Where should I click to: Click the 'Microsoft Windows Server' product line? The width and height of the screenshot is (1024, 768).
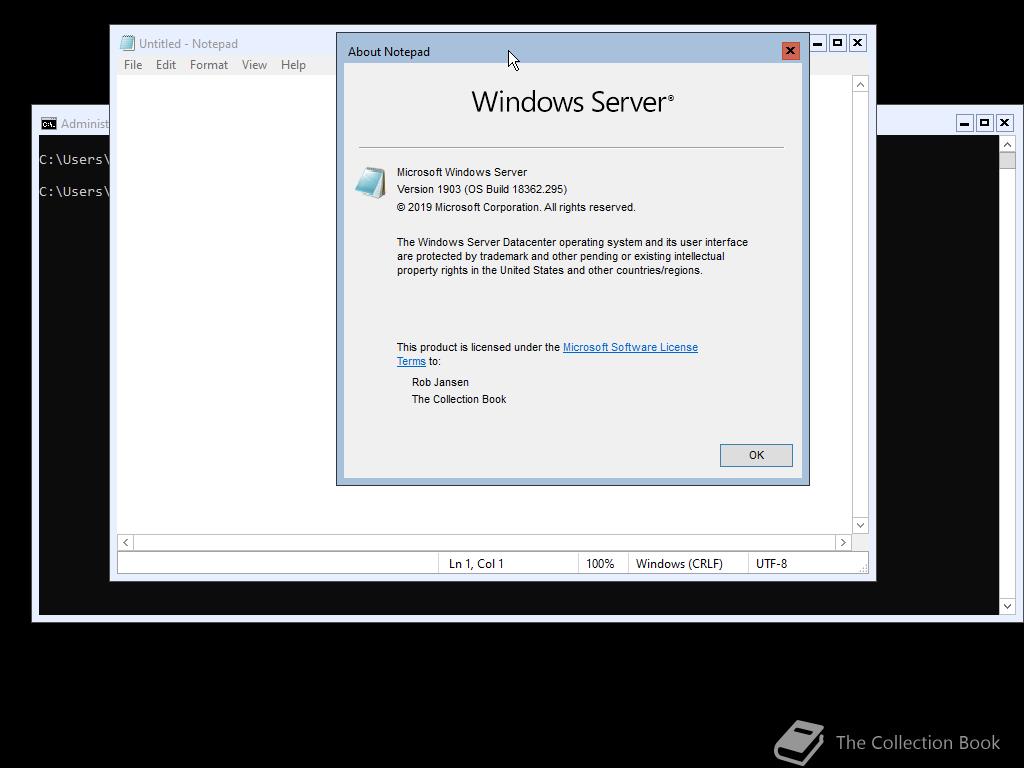(x=462, y=172)
